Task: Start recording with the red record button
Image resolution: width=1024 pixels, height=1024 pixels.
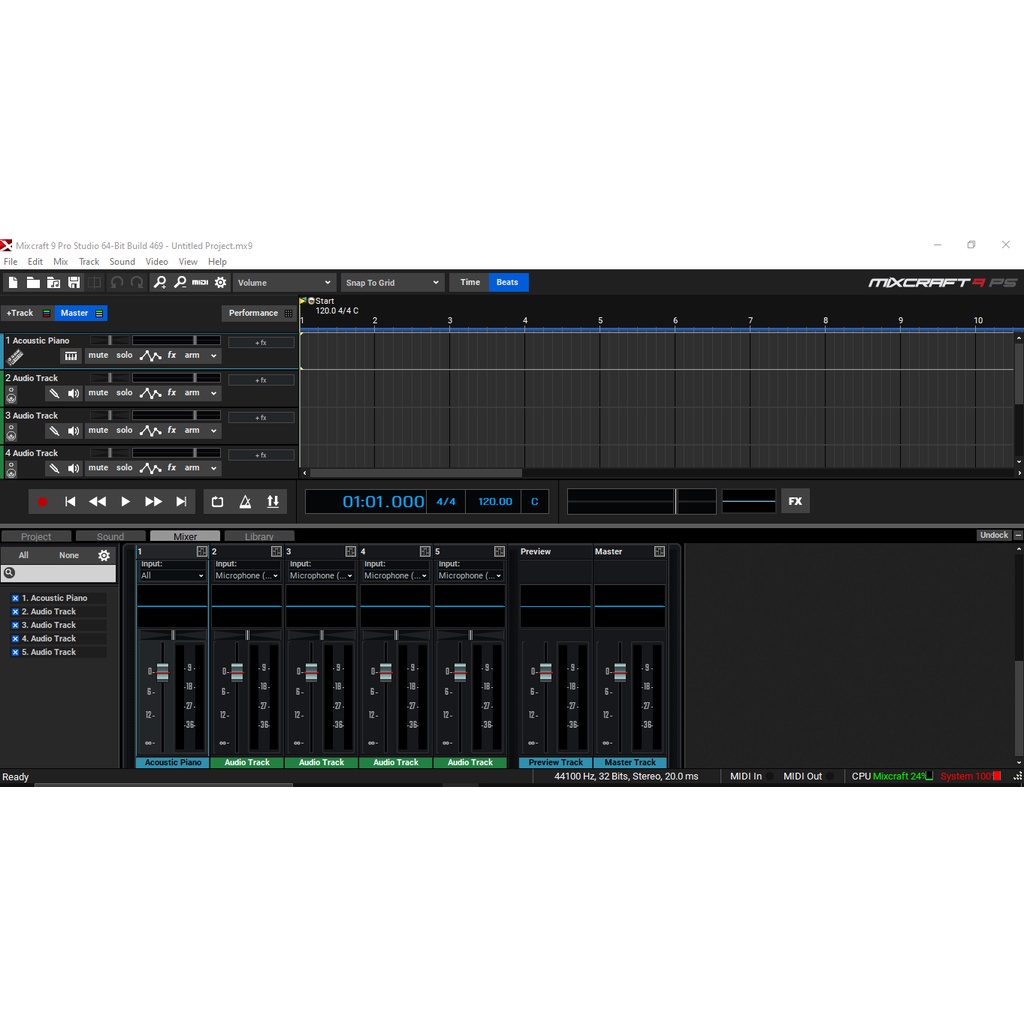Action: [42, 502]
